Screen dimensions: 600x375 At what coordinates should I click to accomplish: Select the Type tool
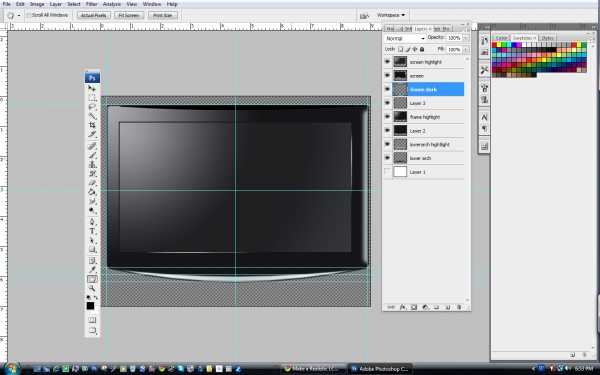click(x=92, y=231)
